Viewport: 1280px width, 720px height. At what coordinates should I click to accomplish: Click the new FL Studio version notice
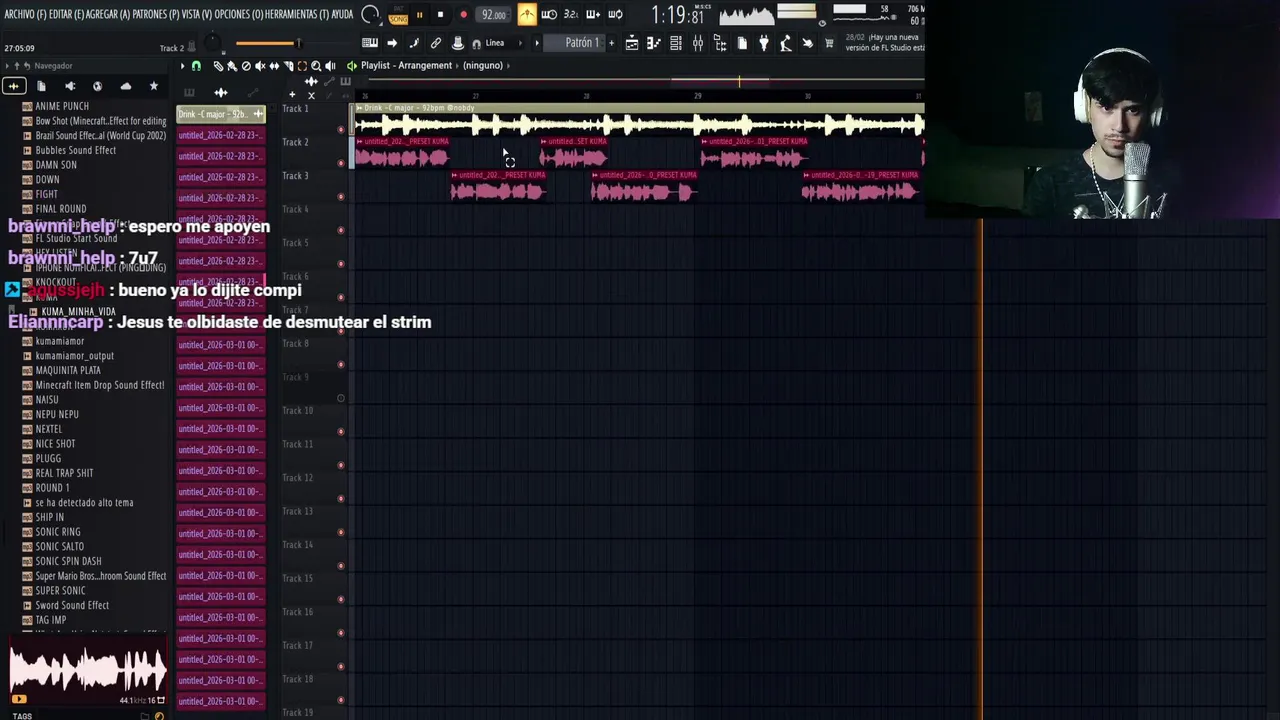(884, 42)
